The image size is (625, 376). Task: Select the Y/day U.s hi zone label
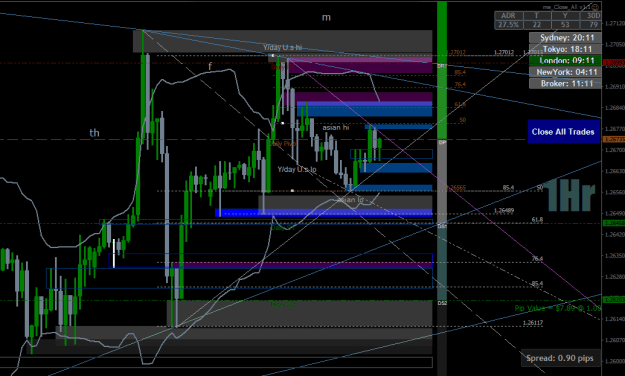click(x=282, y=47)
